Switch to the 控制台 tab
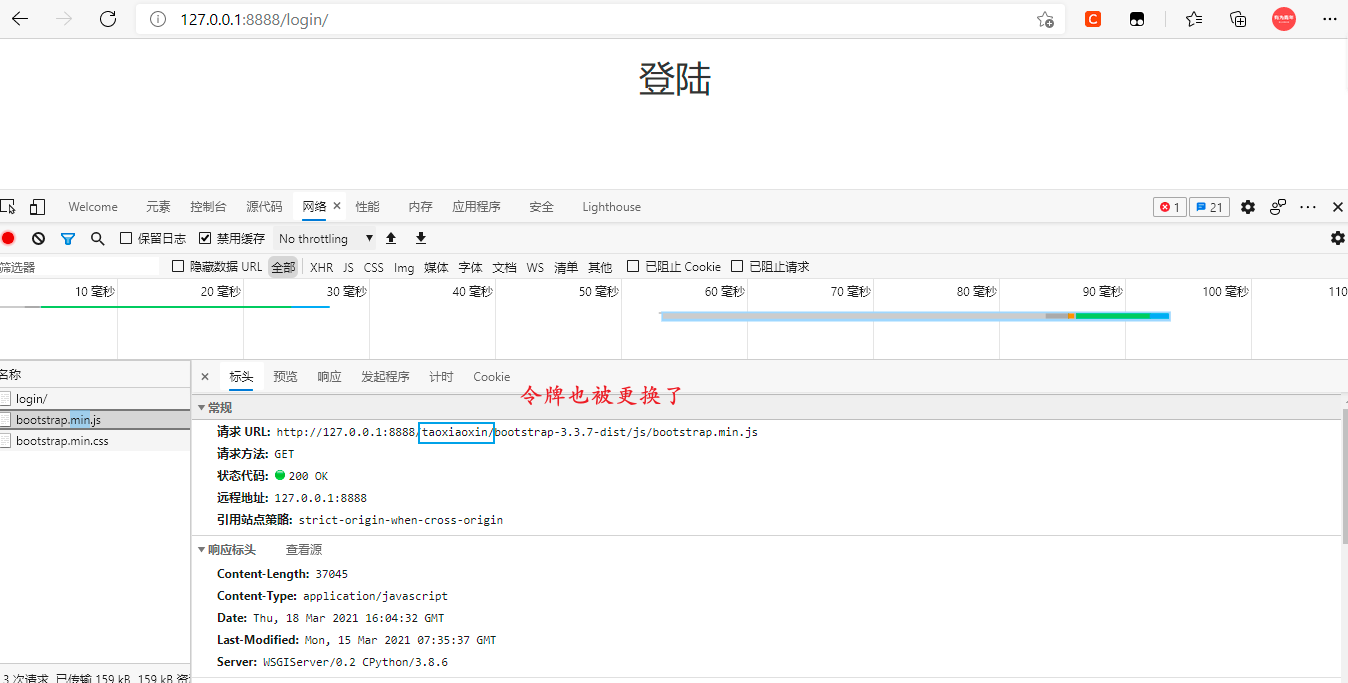 [208, 207]
